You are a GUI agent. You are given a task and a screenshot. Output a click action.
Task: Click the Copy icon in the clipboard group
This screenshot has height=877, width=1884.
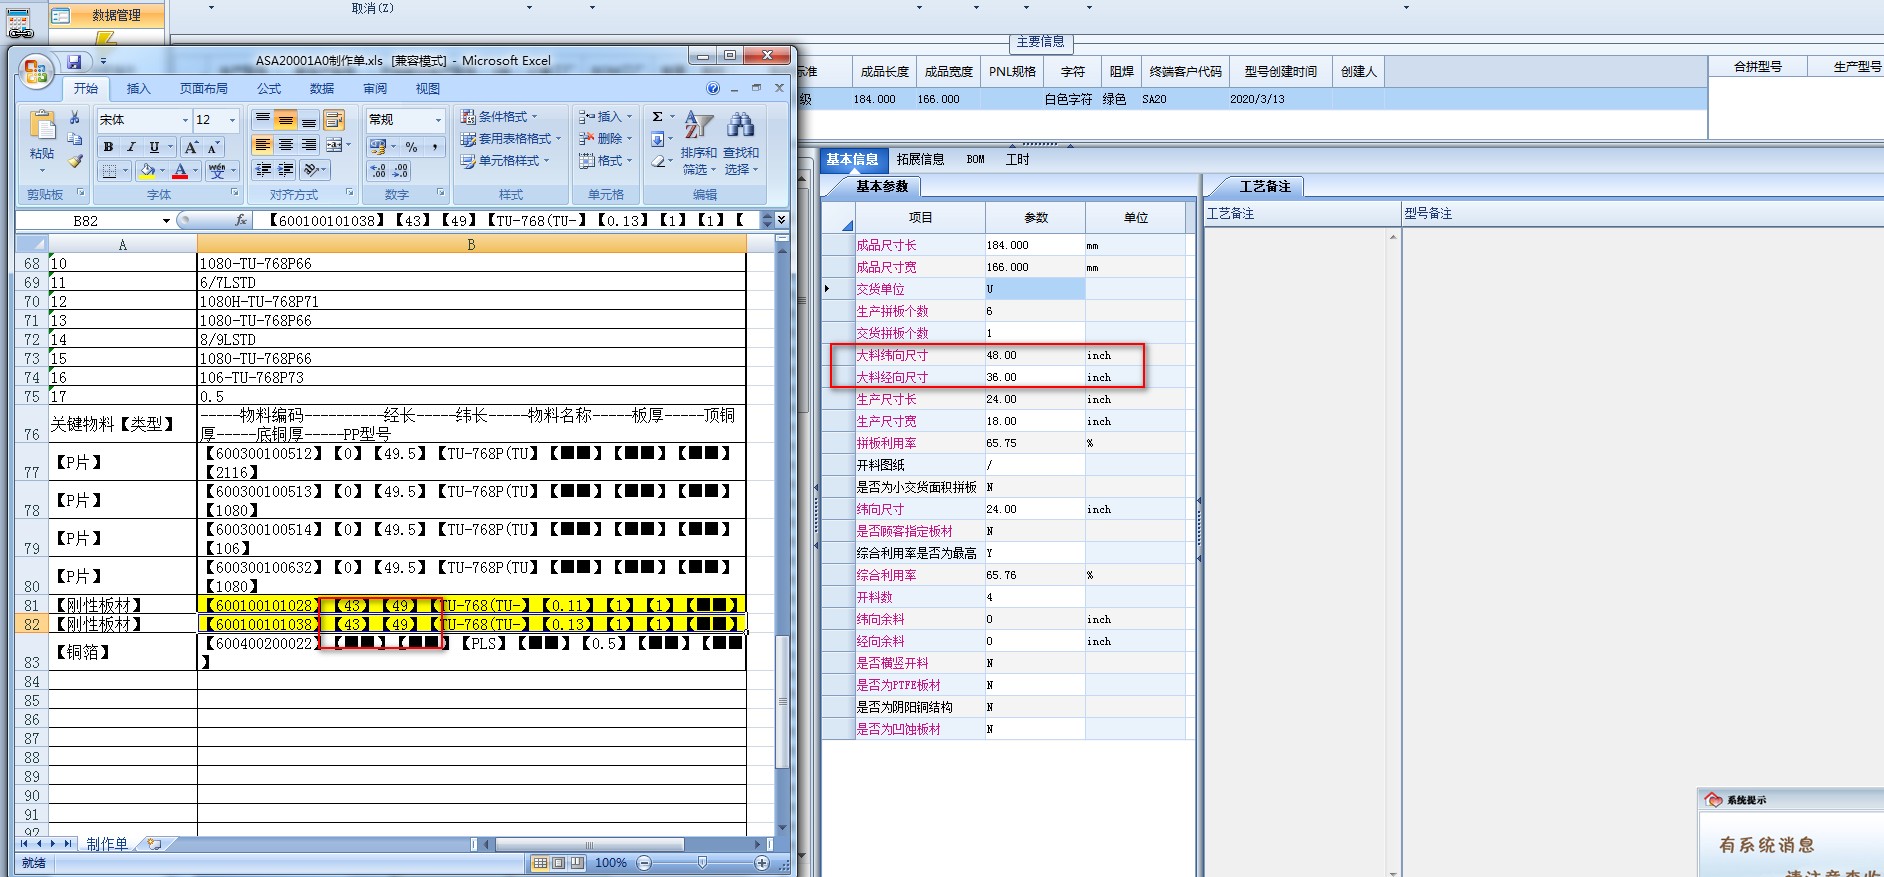75,139
